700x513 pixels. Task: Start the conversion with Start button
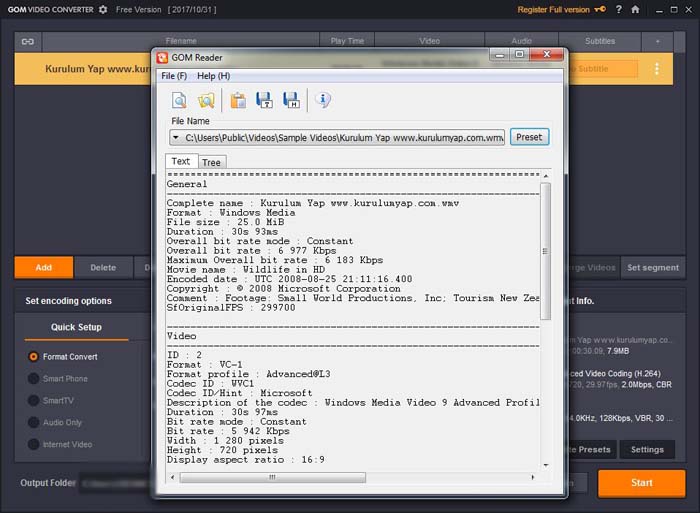coord(642,483)
